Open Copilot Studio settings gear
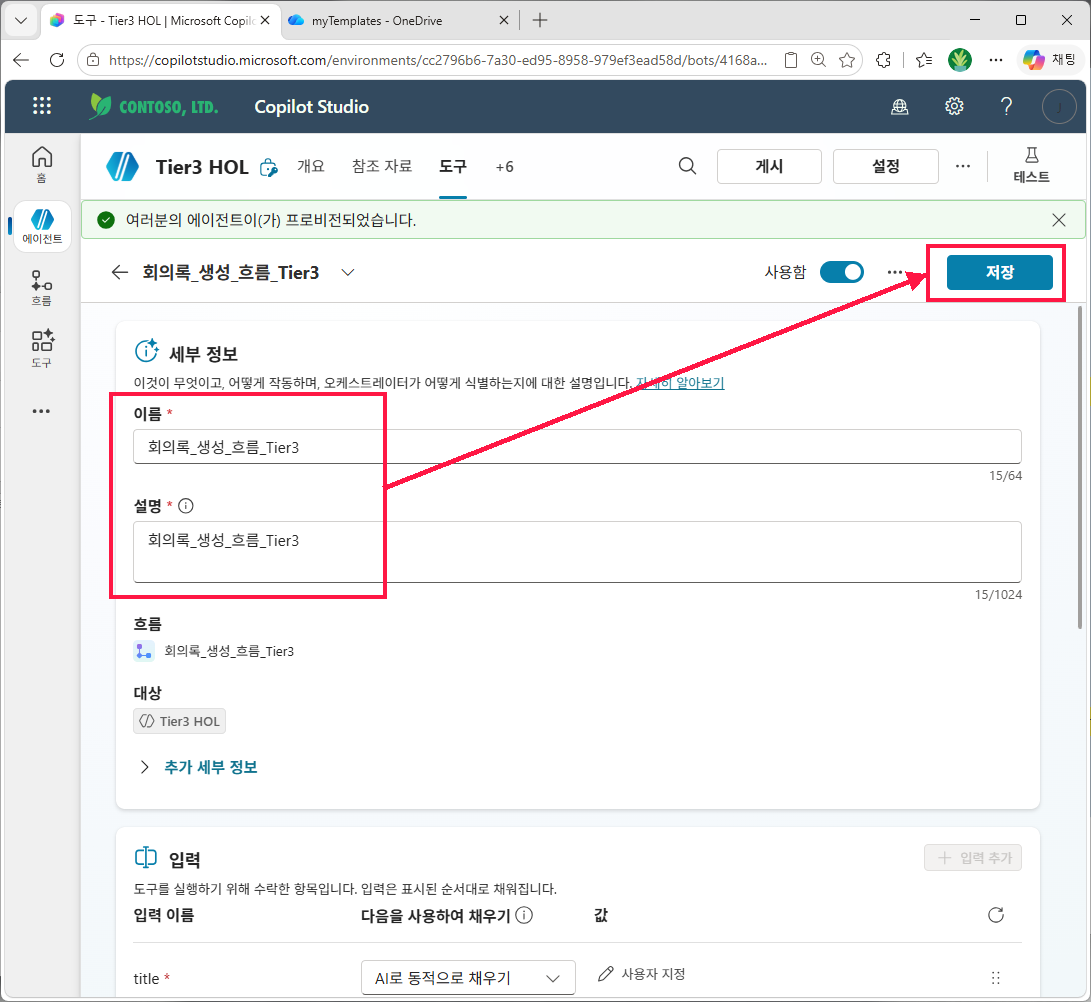Image resolution: width=1091 pixels, height=1002 pixels. 954,106
